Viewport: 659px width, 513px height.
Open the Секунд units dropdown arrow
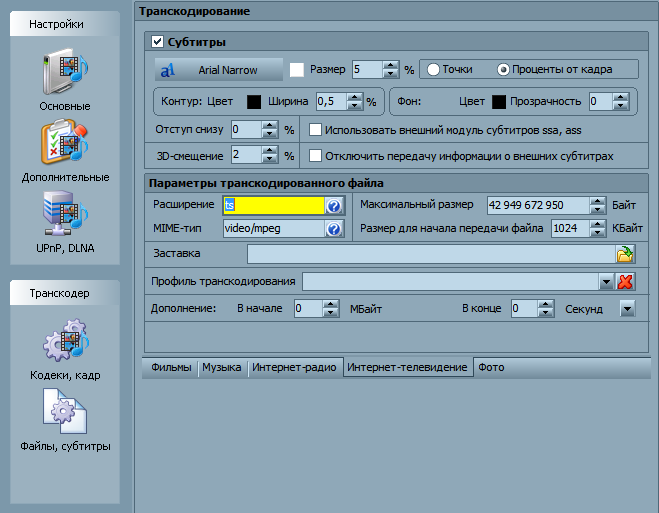coord(626,309)
